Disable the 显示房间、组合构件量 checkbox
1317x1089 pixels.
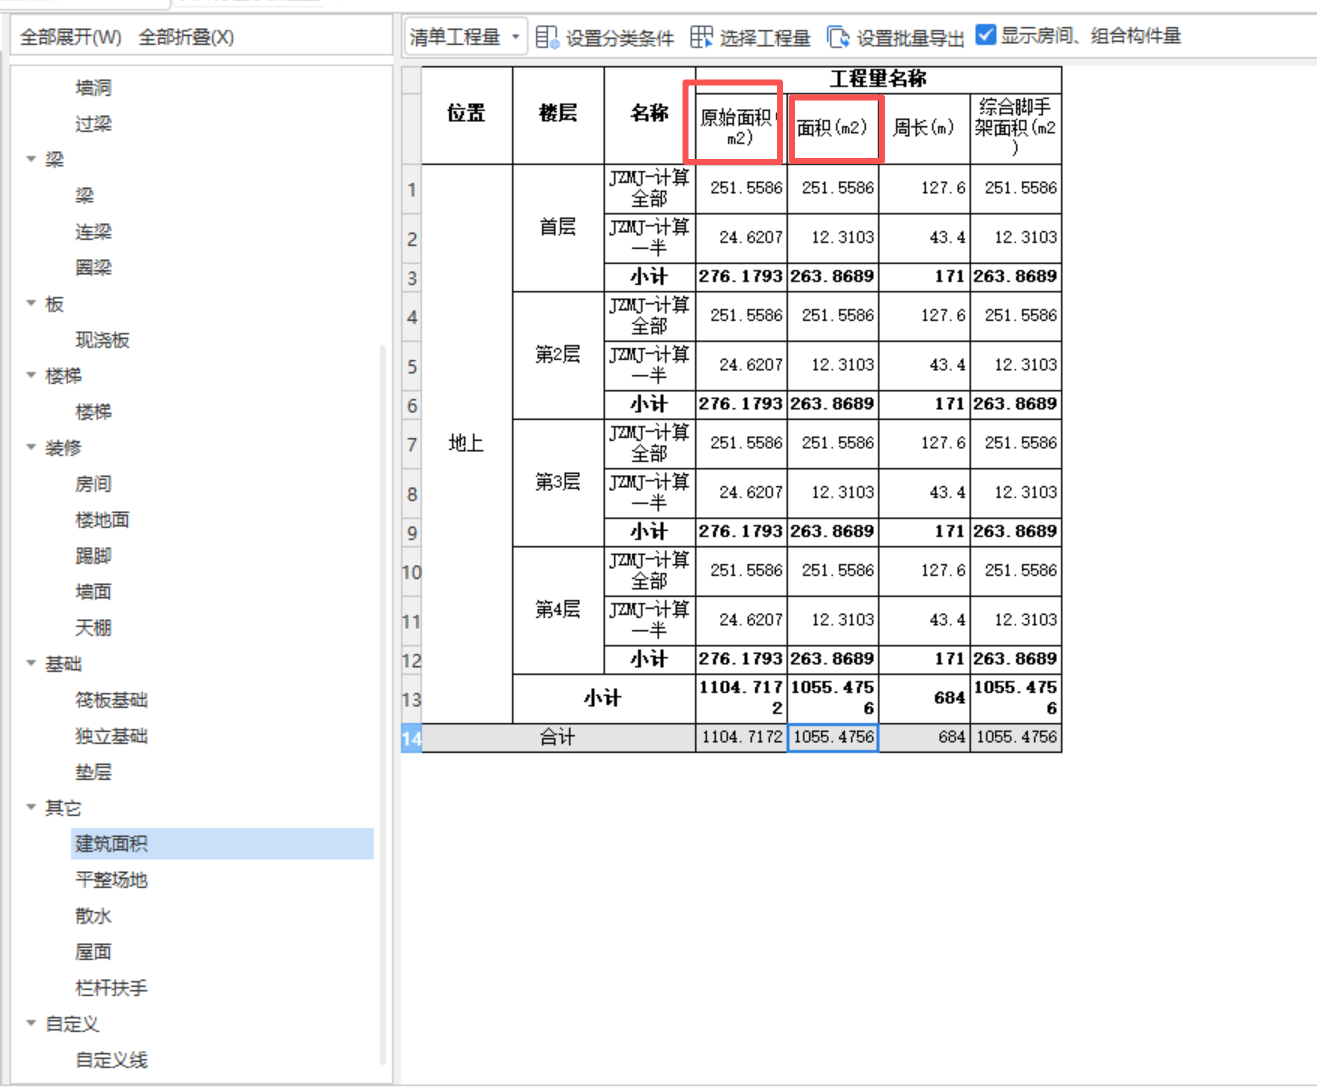986,35
